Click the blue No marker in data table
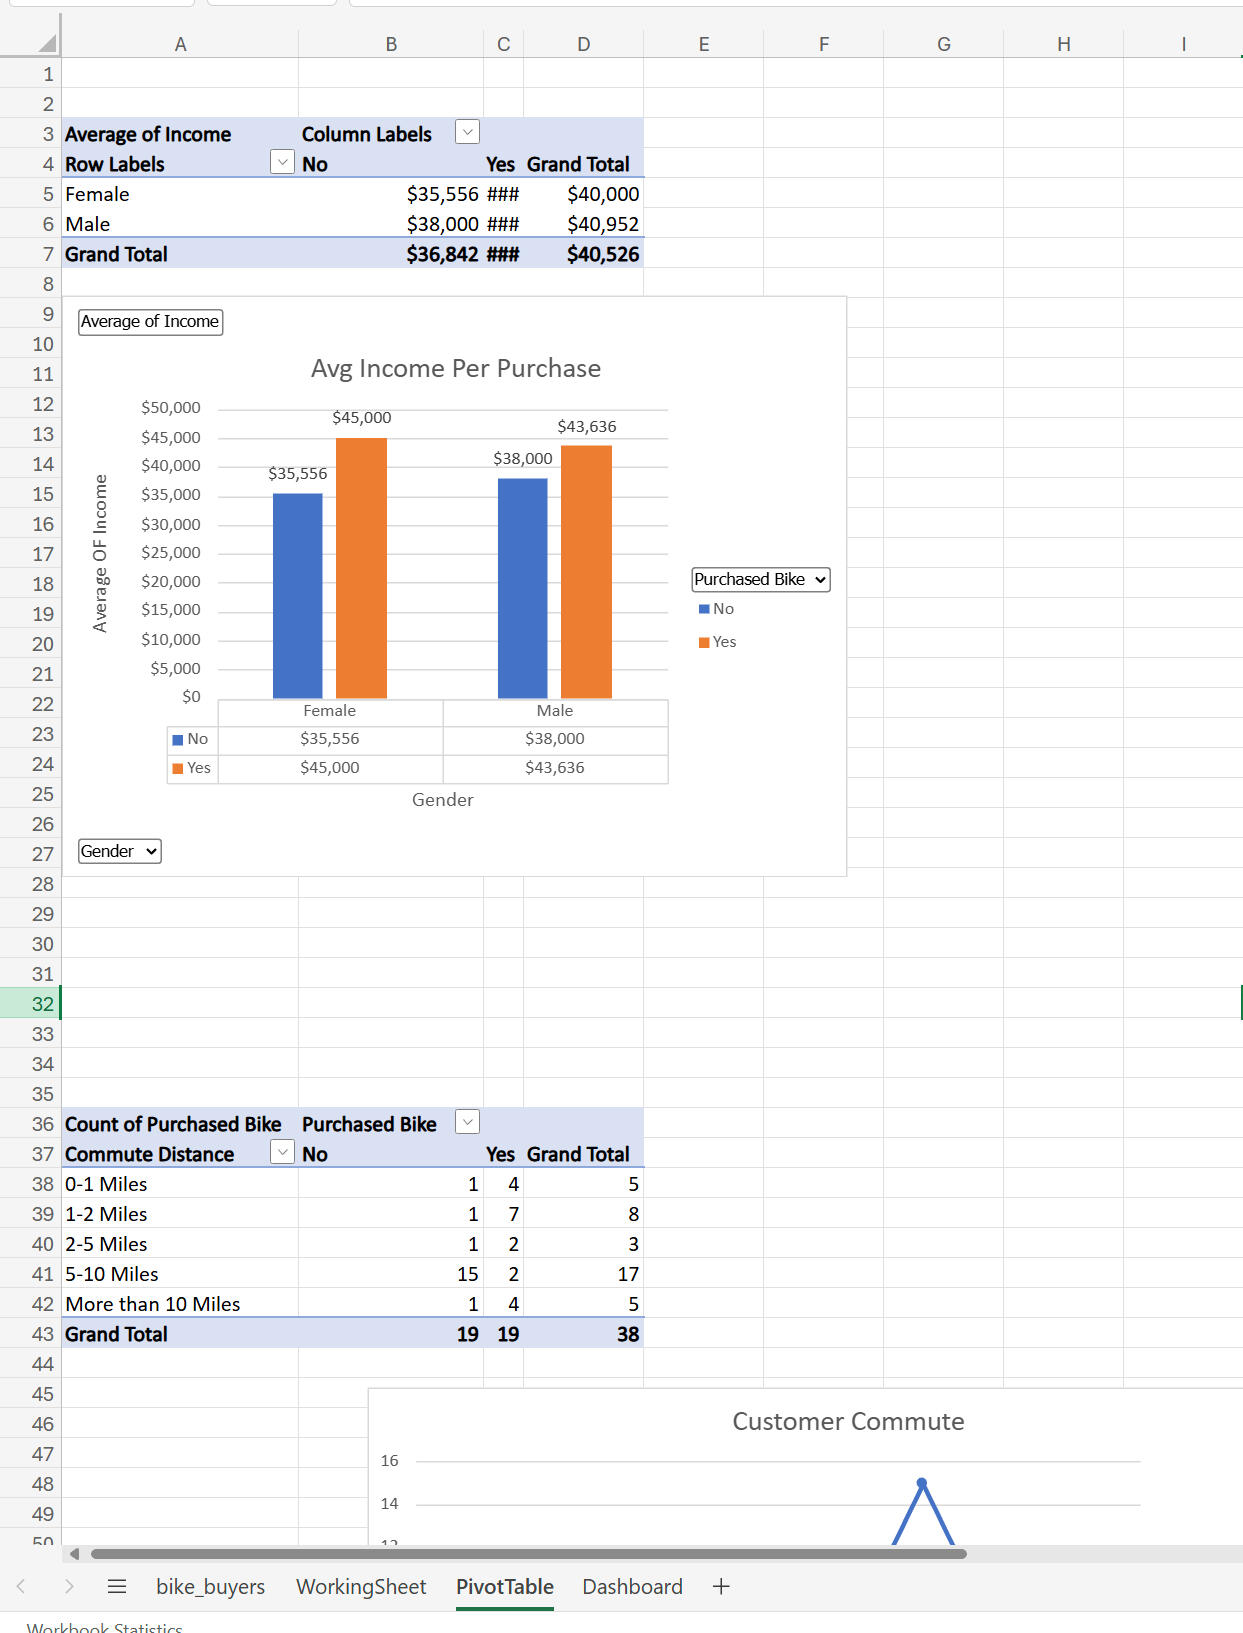Viewport: 1243px width, 1633px height. point(178,740)
